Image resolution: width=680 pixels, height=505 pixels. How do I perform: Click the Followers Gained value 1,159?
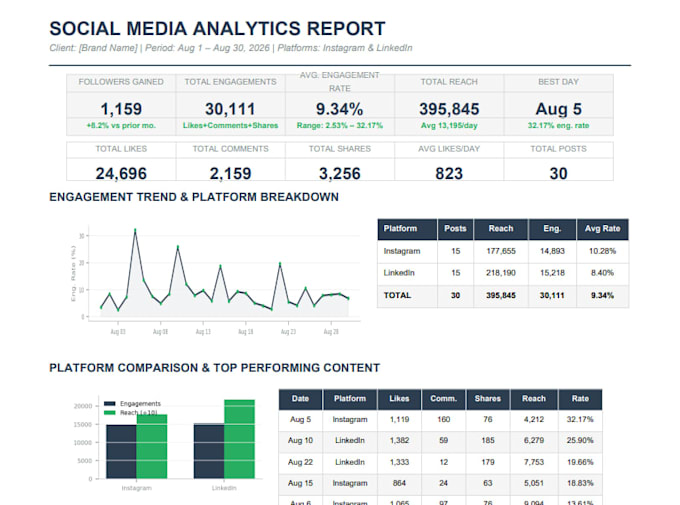tap(121, 109)
